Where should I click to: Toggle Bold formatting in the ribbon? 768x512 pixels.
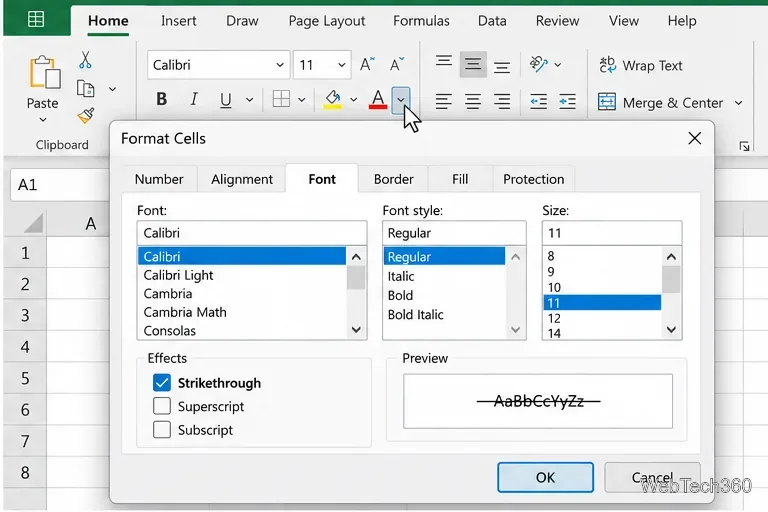click(x=162, y=99)
